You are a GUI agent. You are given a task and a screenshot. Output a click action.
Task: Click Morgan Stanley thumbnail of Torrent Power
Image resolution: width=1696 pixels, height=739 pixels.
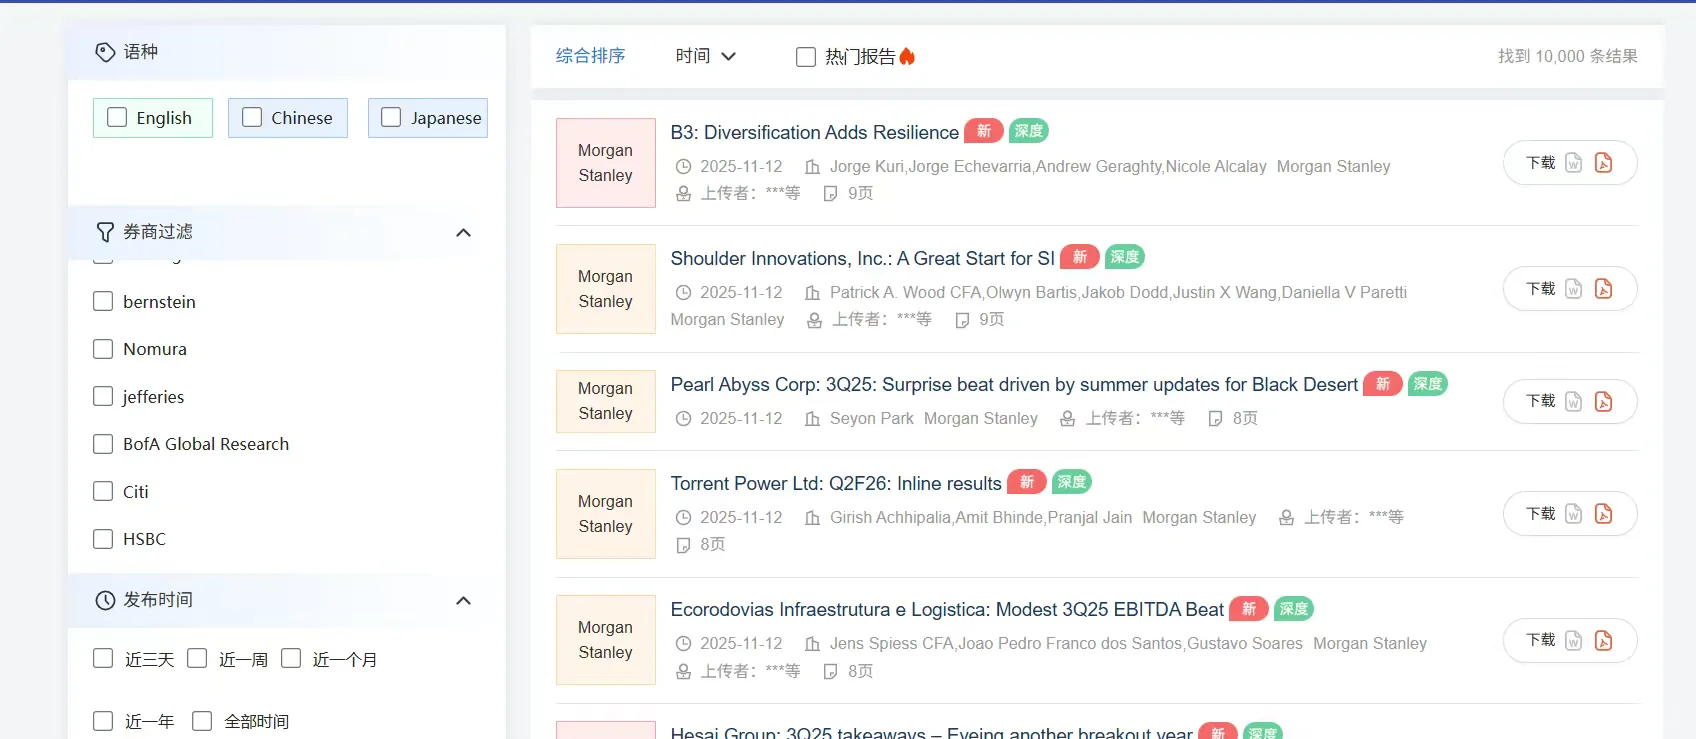pyautogui.click(x=606, y=514)
